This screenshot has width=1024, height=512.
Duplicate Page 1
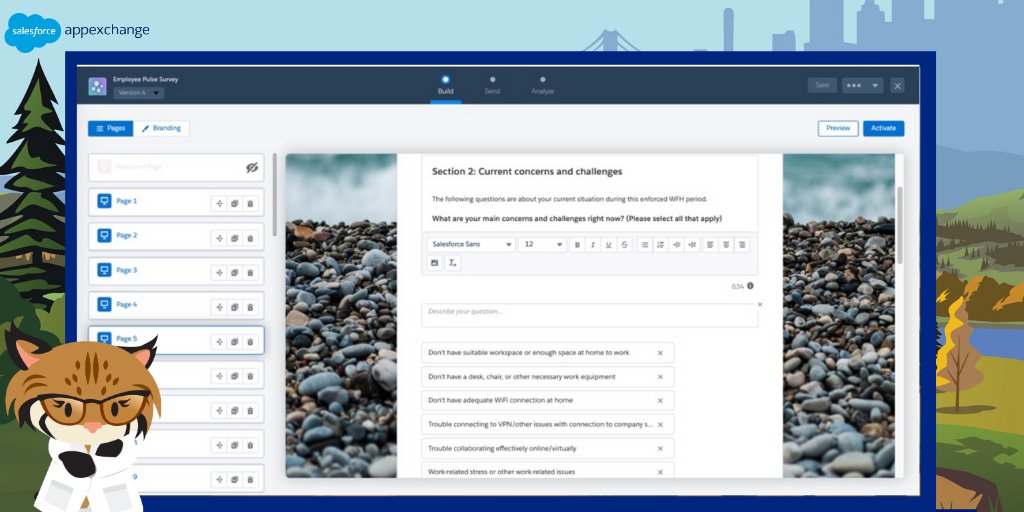pos(234,204)
